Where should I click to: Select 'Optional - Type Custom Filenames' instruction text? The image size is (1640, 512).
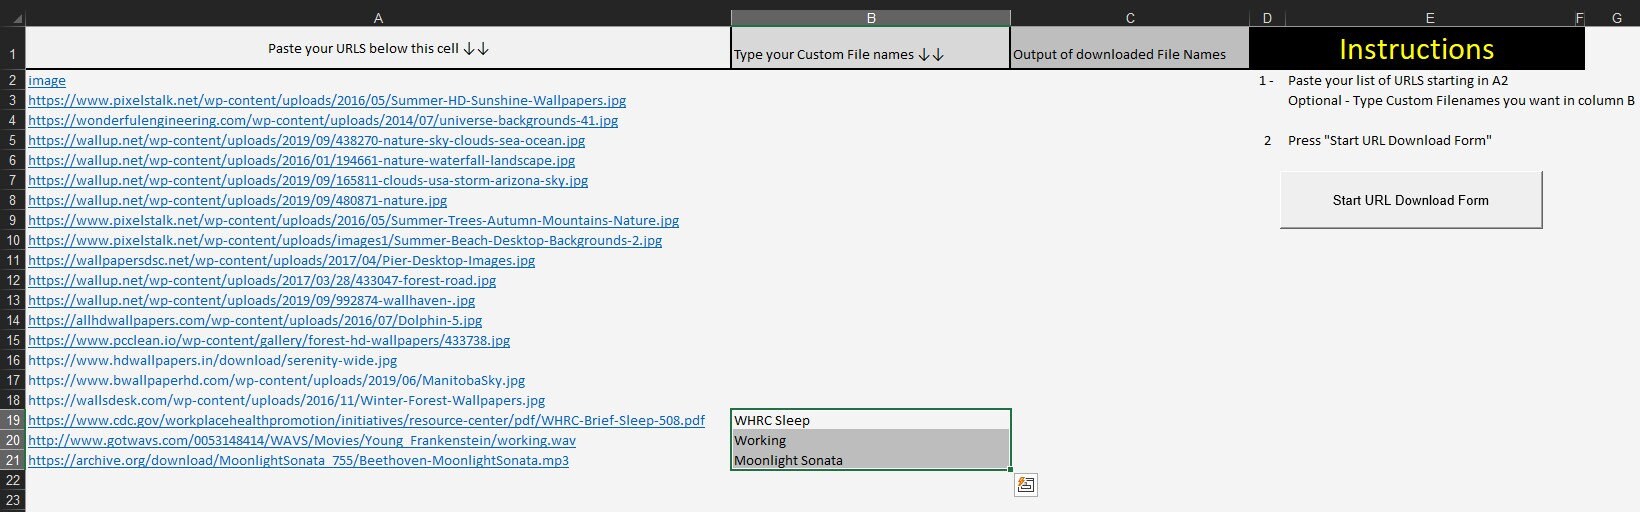click(x=1461, y=100)
